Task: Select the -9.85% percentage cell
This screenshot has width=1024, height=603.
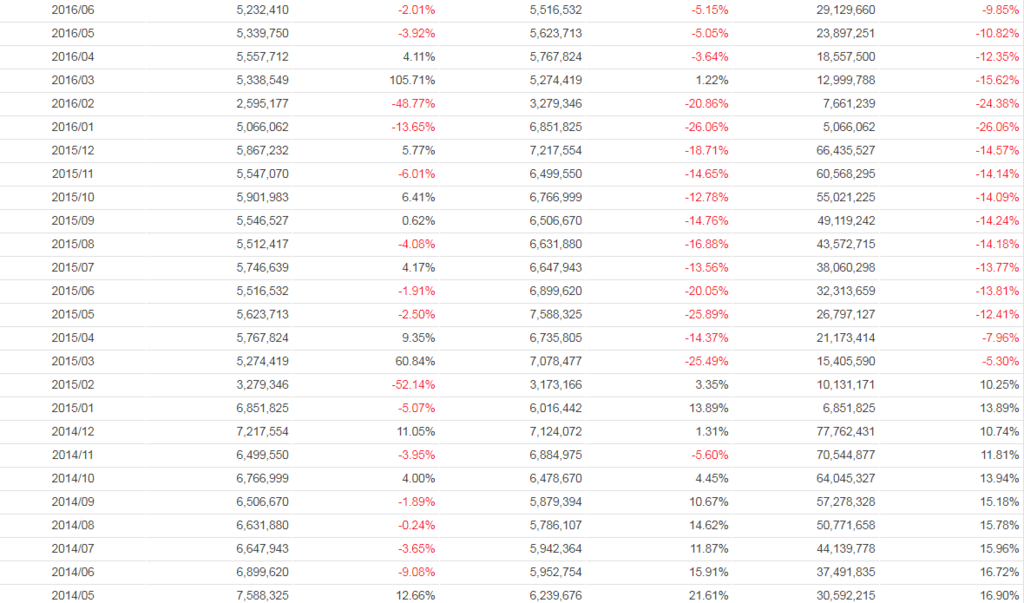Action: coord(998,10)
